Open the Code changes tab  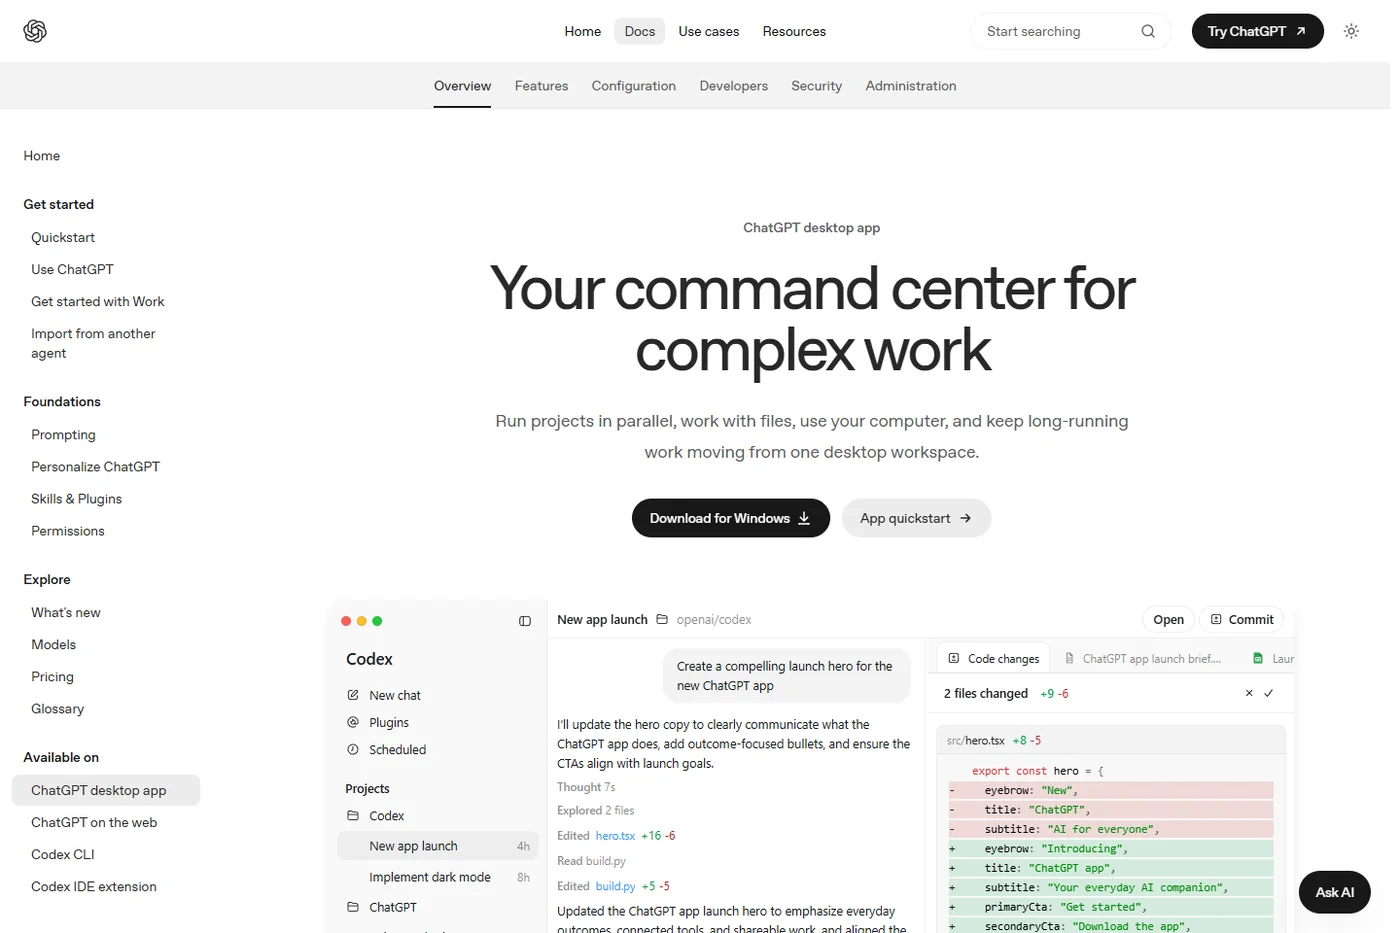pyautogui.click(x=993, y=658)
